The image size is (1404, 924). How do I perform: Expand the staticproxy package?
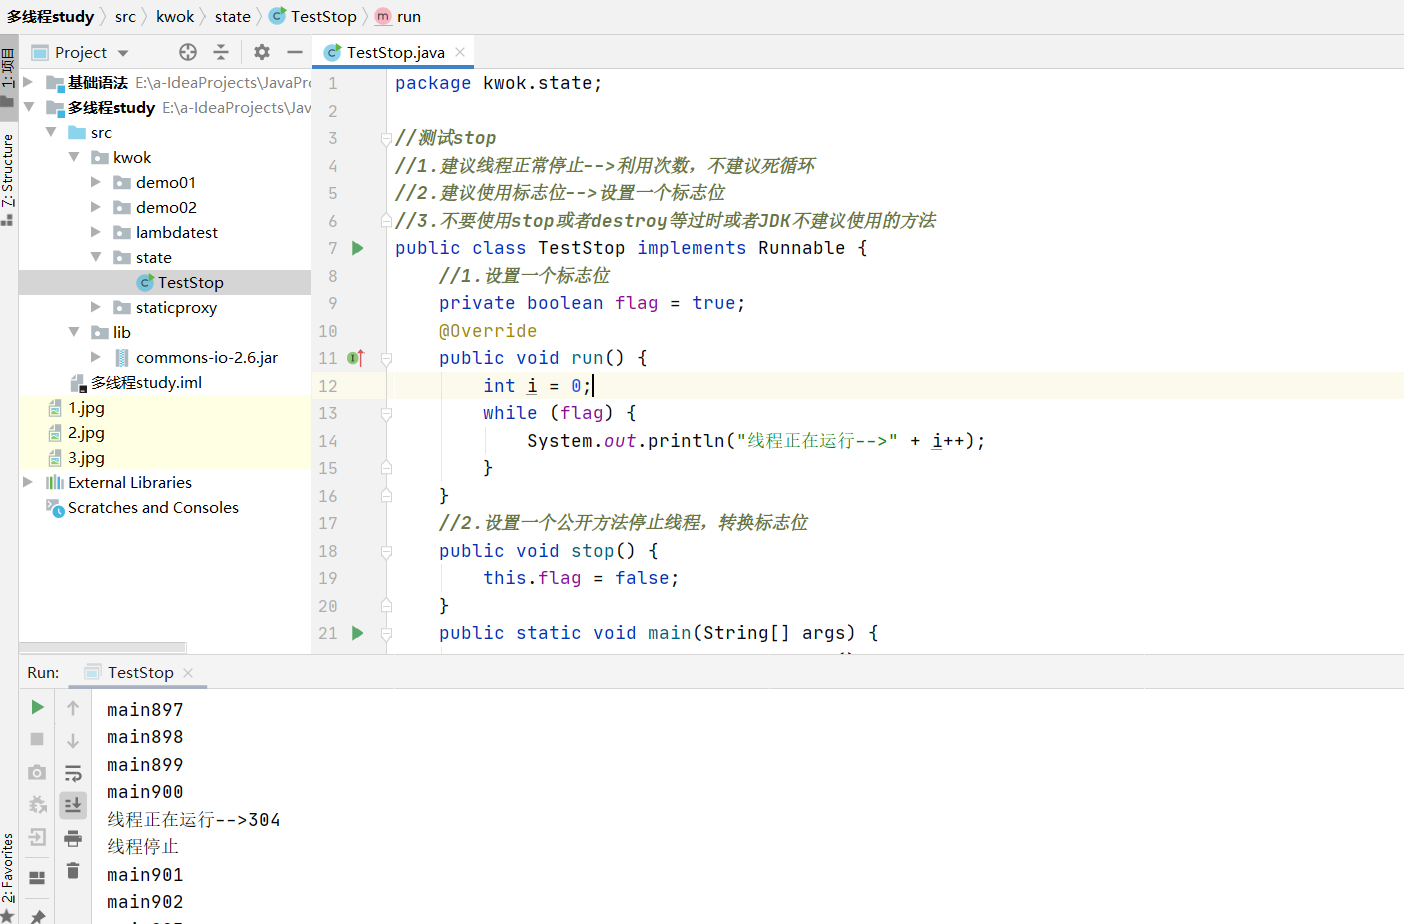click(96, 307)
